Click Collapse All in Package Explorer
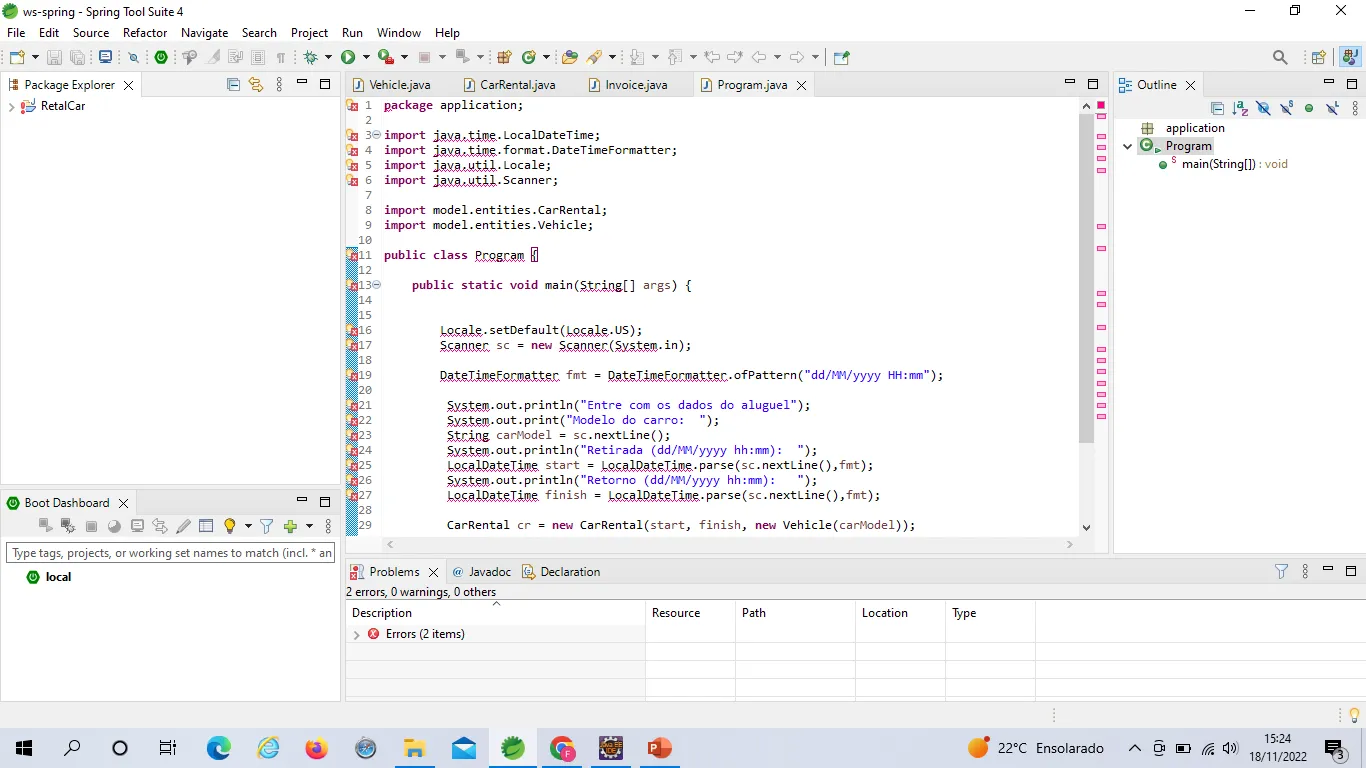This screenshot has width=1366, height=768. pyautogui.click(x=233, y=85)
